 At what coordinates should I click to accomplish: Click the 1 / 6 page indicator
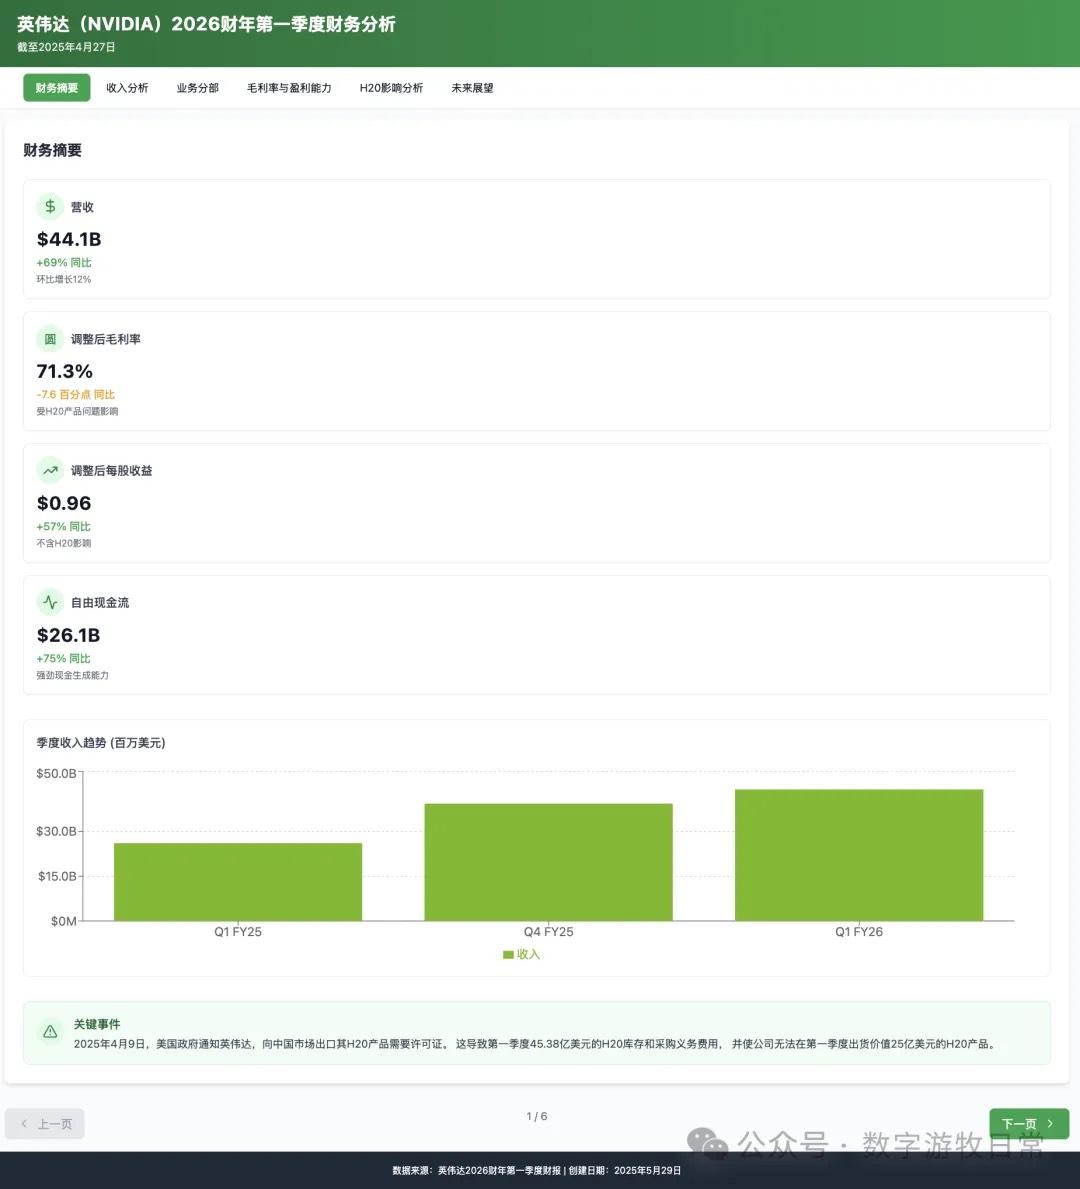tap(537, 1116)
